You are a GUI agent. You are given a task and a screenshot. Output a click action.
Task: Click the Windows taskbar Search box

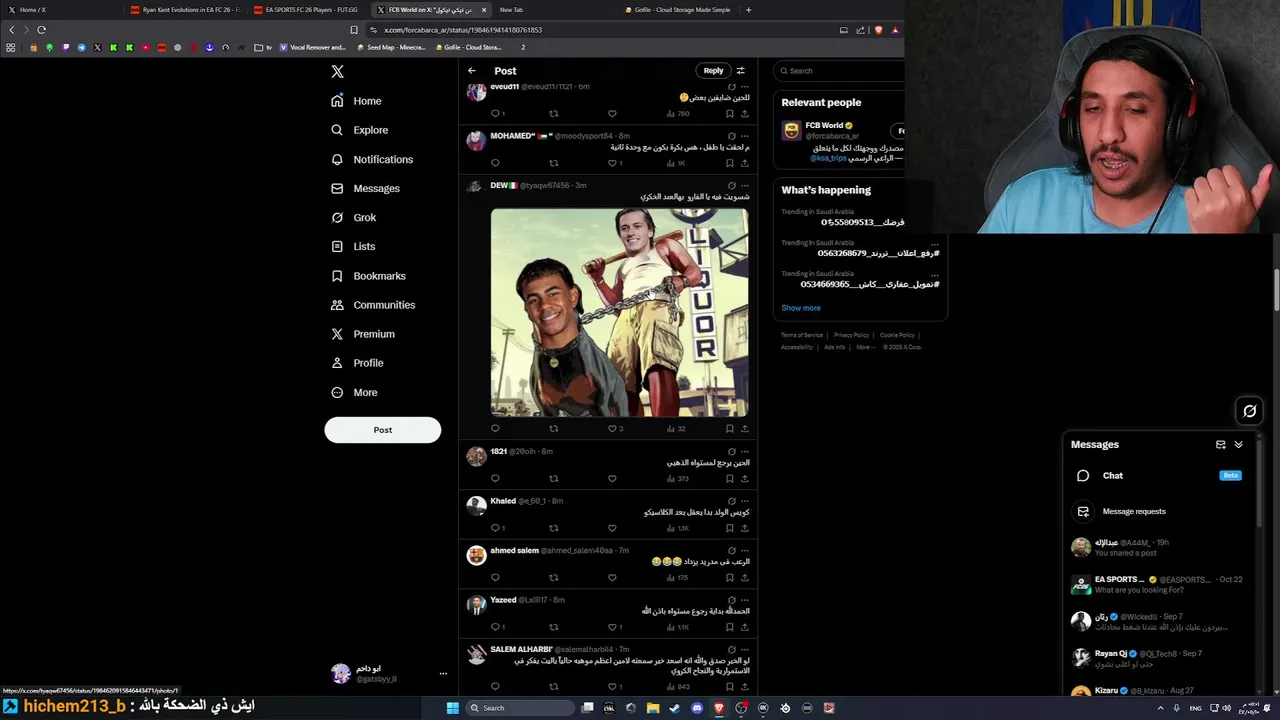pos(521,708)
